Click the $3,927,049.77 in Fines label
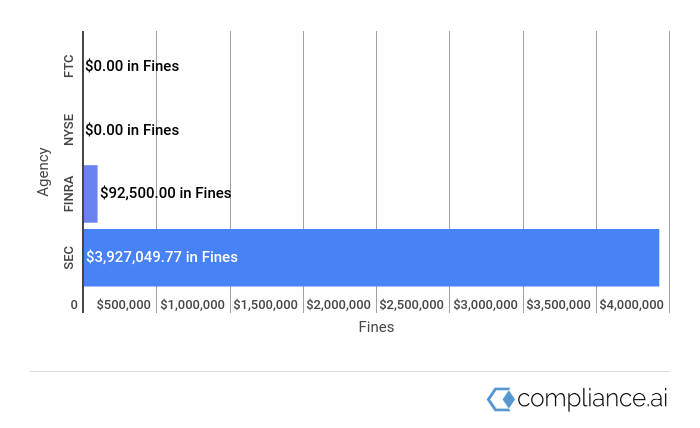 [162, 257]
